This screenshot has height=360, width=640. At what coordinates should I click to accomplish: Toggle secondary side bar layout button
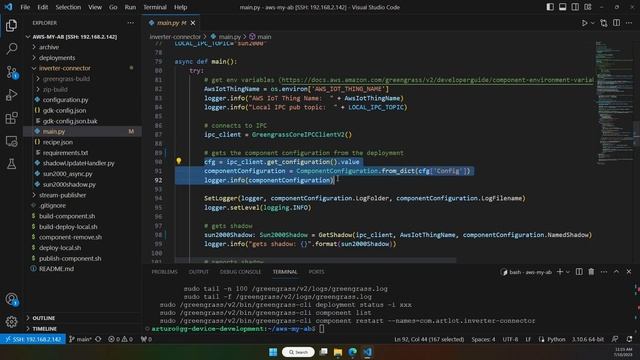(x=575, y=7)
